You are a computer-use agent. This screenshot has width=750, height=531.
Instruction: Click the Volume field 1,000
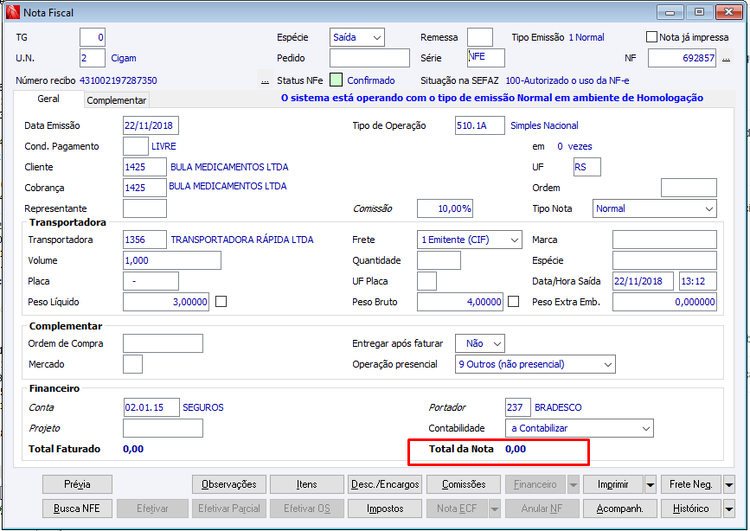click(172, 260)
